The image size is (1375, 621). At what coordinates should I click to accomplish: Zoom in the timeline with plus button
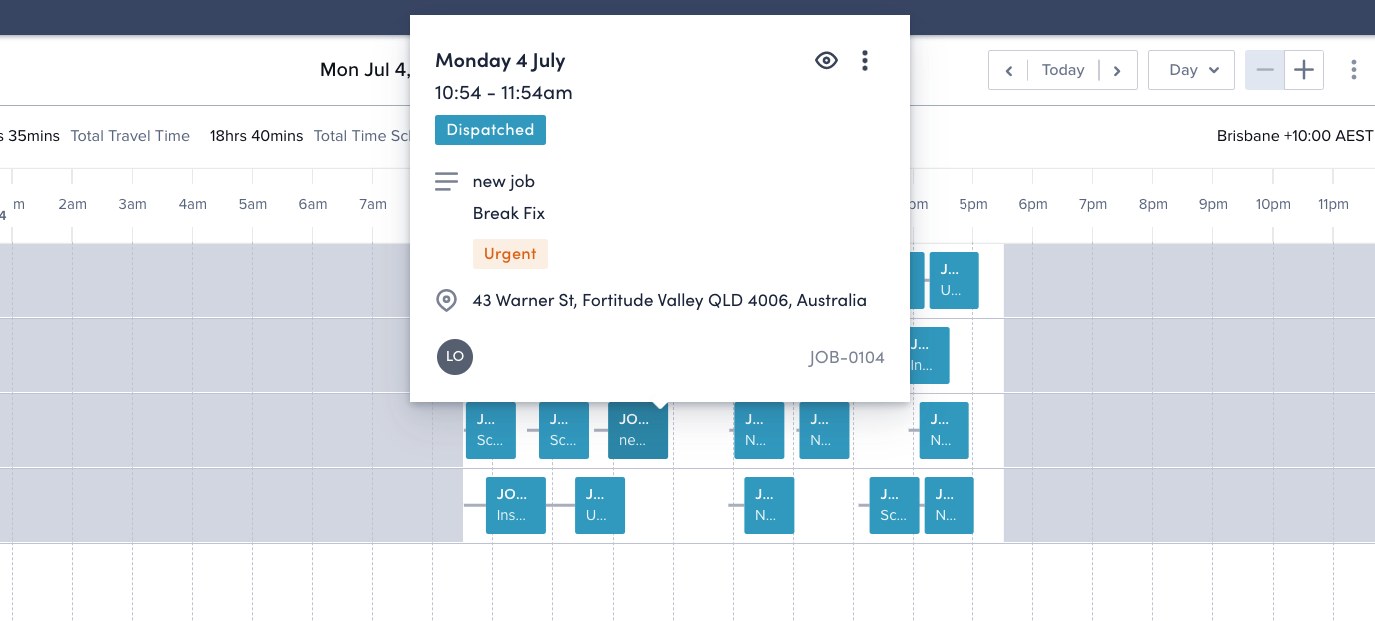coord(1304,70)
